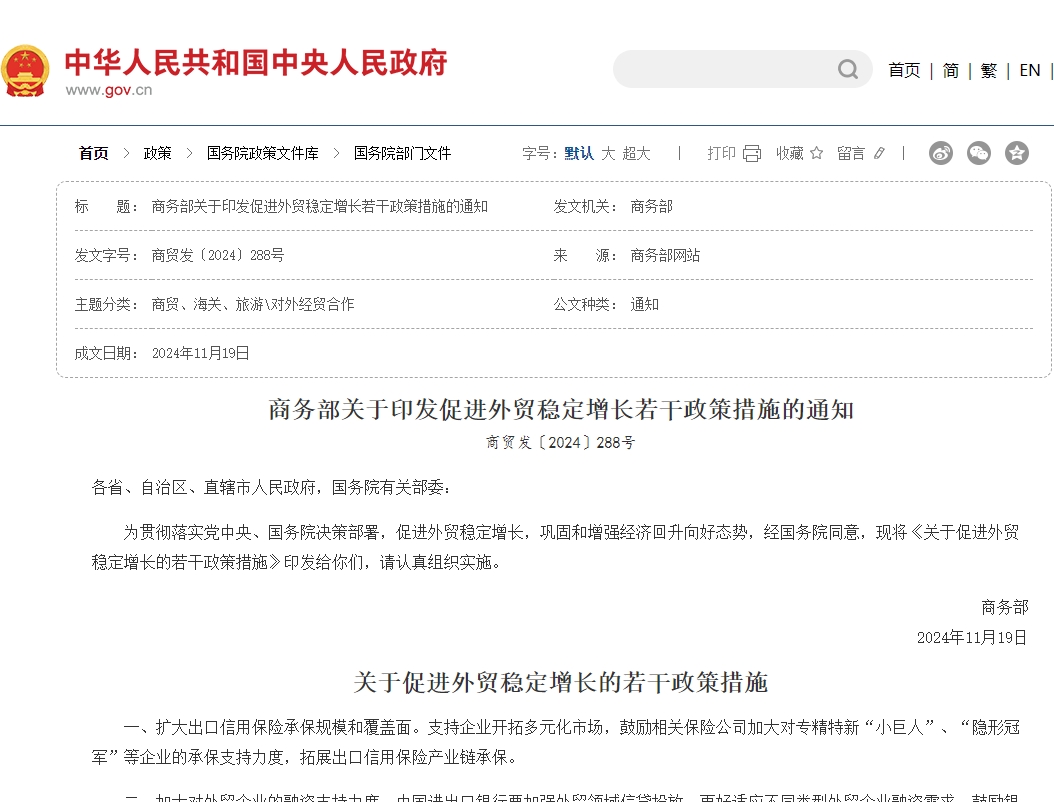Switch to the EN English version
1054x802 pixels.
[x=1029, y=70]
